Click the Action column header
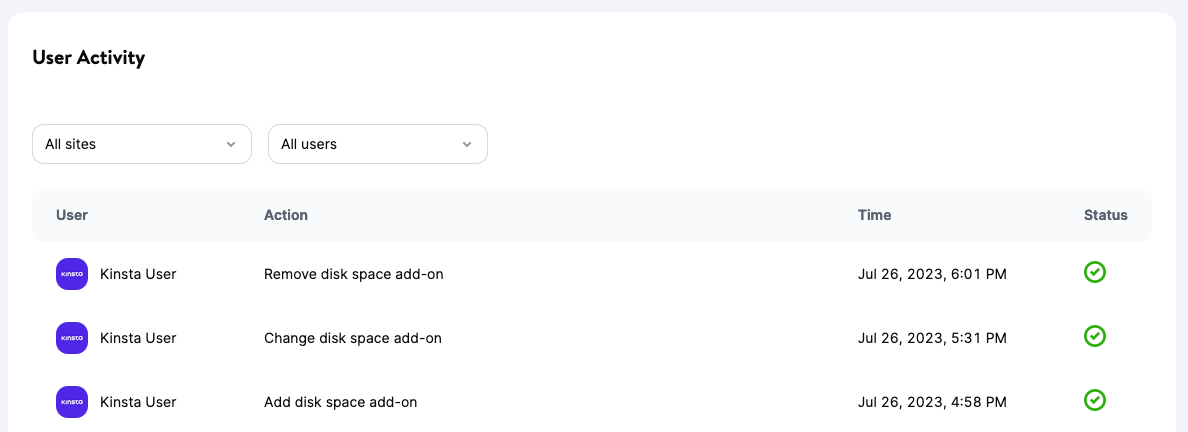This screenshot has height=432, width=1188. tap(286, 215)
